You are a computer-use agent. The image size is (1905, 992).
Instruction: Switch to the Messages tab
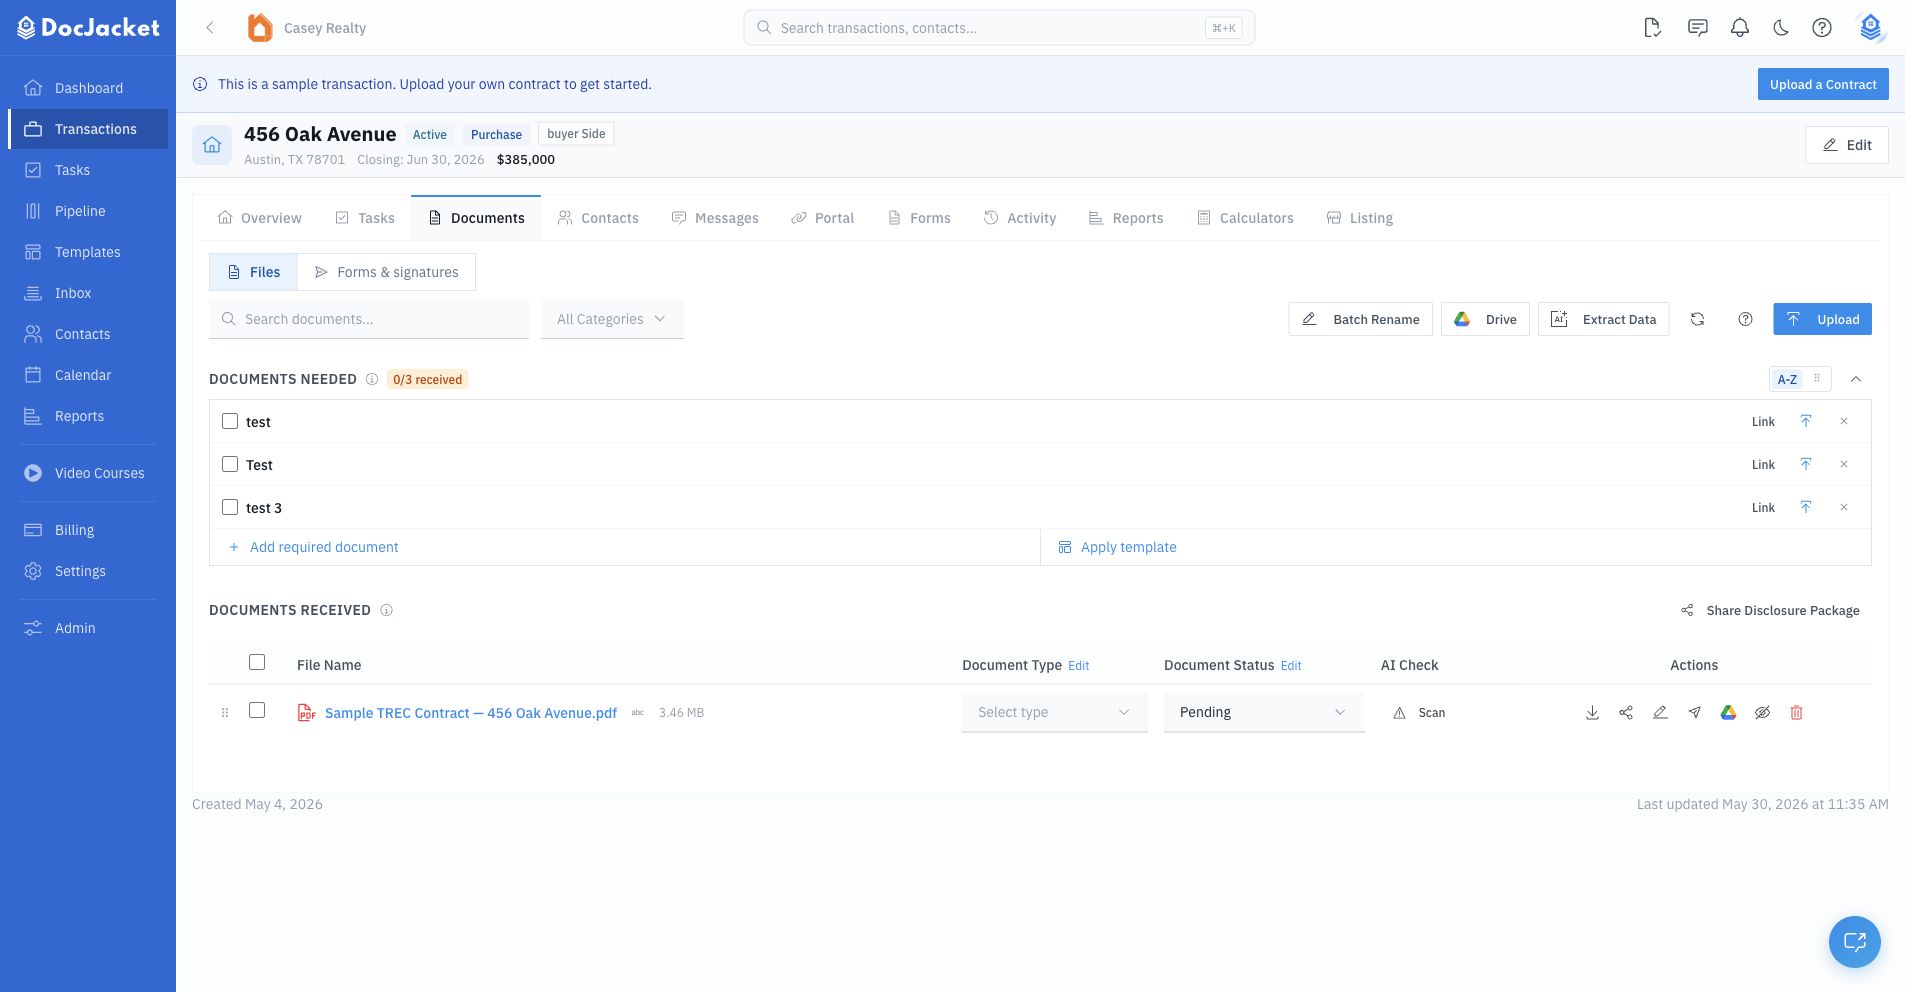pos(715,218)
